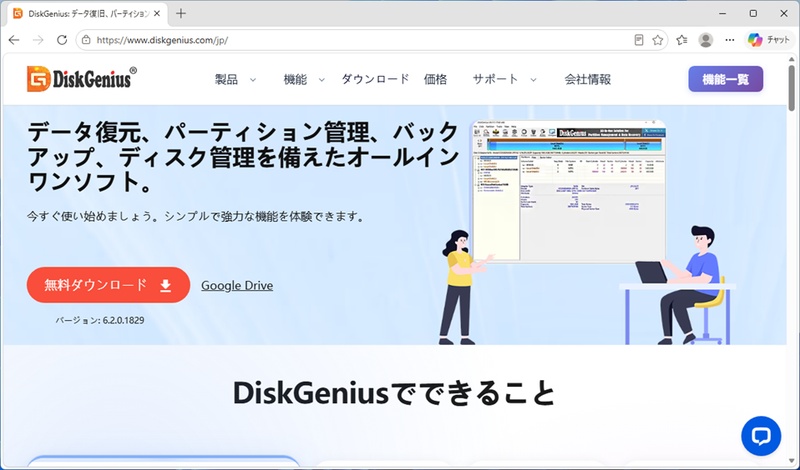The height and width of the screenshot is (470, 800).
Task: Reload the page with the refresh icon
Action: 62,40
